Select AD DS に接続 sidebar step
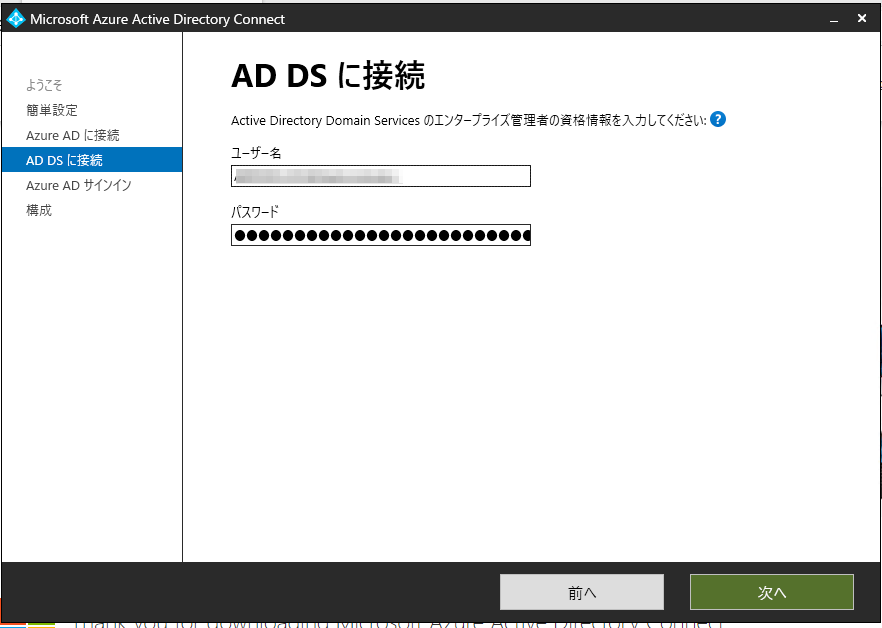882x628 pixels. [x=92, y=160]
